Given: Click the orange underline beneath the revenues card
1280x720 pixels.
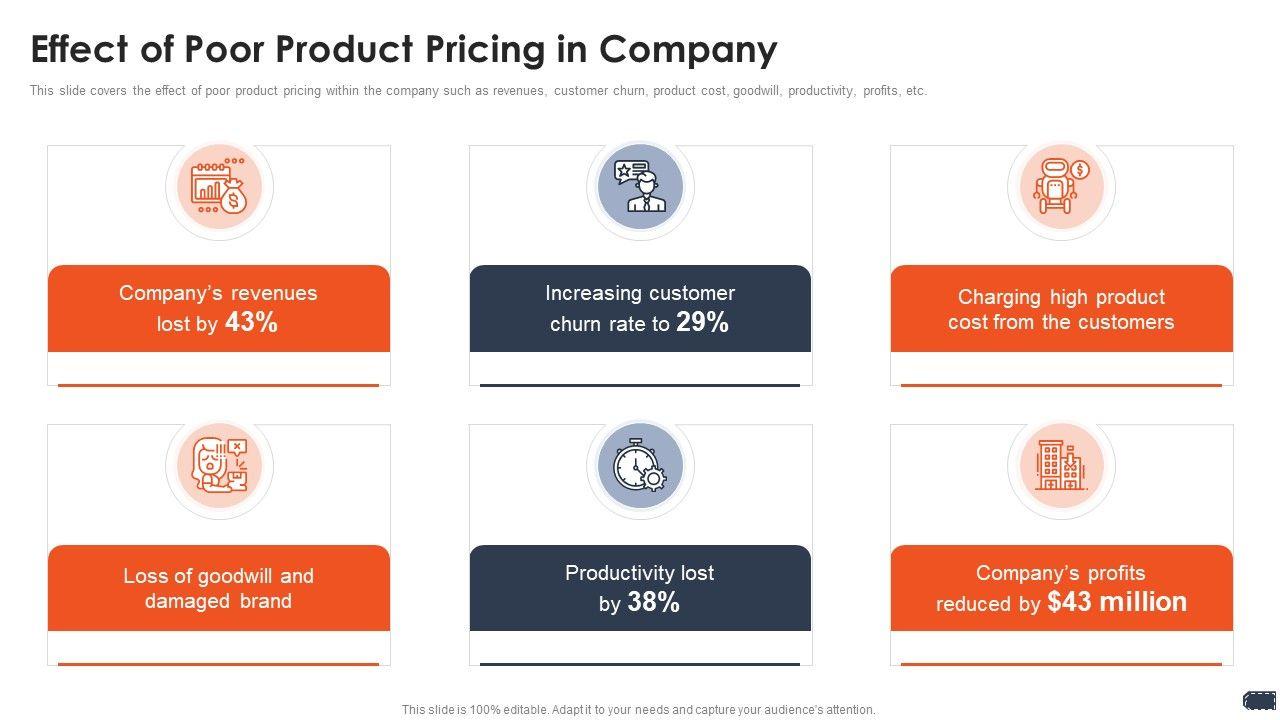Looking at the screenshot, I should pos(219,384).
